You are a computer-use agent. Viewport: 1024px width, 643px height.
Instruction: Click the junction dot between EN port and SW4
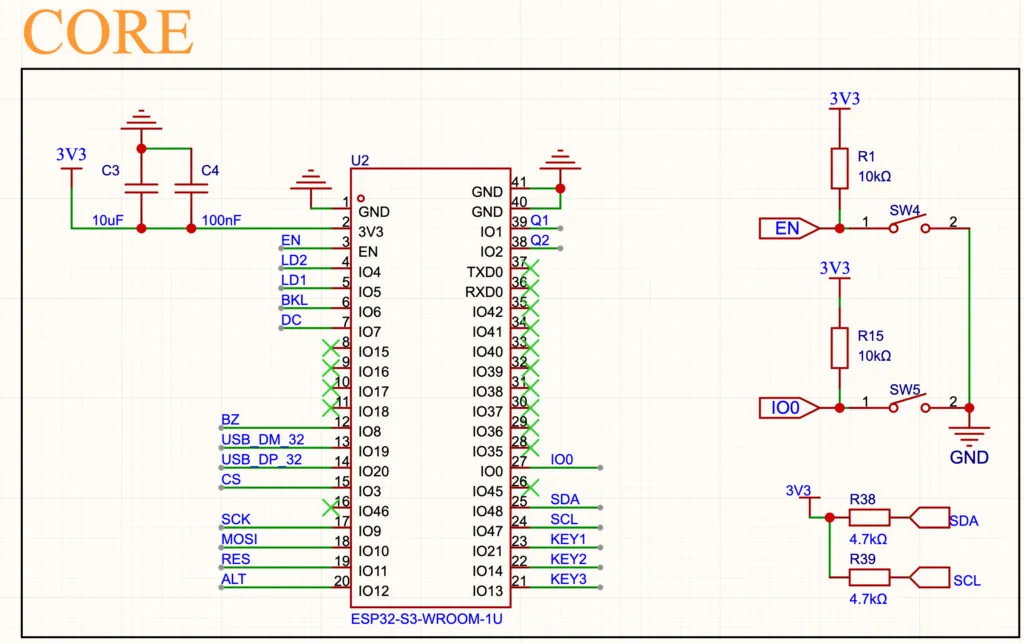tap(840, 228)
